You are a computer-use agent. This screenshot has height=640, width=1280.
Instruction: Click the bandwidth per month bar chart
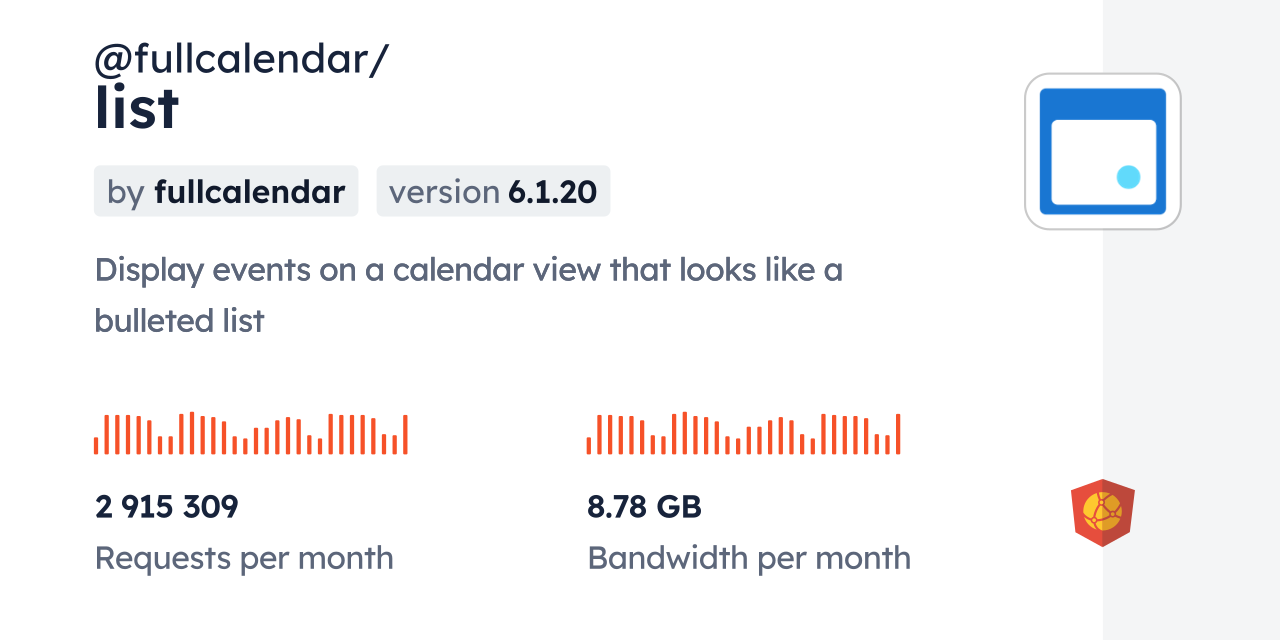tap(743, 434)
